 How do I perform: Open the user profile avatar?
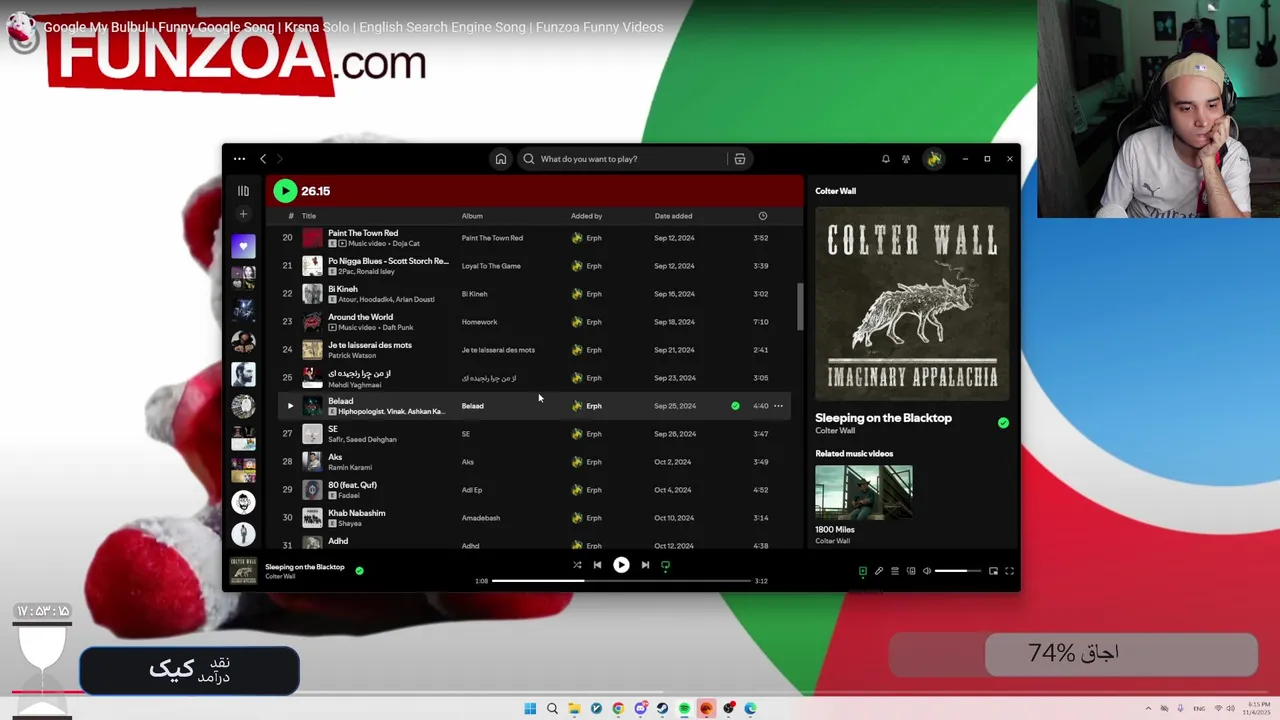click(934, 159)
